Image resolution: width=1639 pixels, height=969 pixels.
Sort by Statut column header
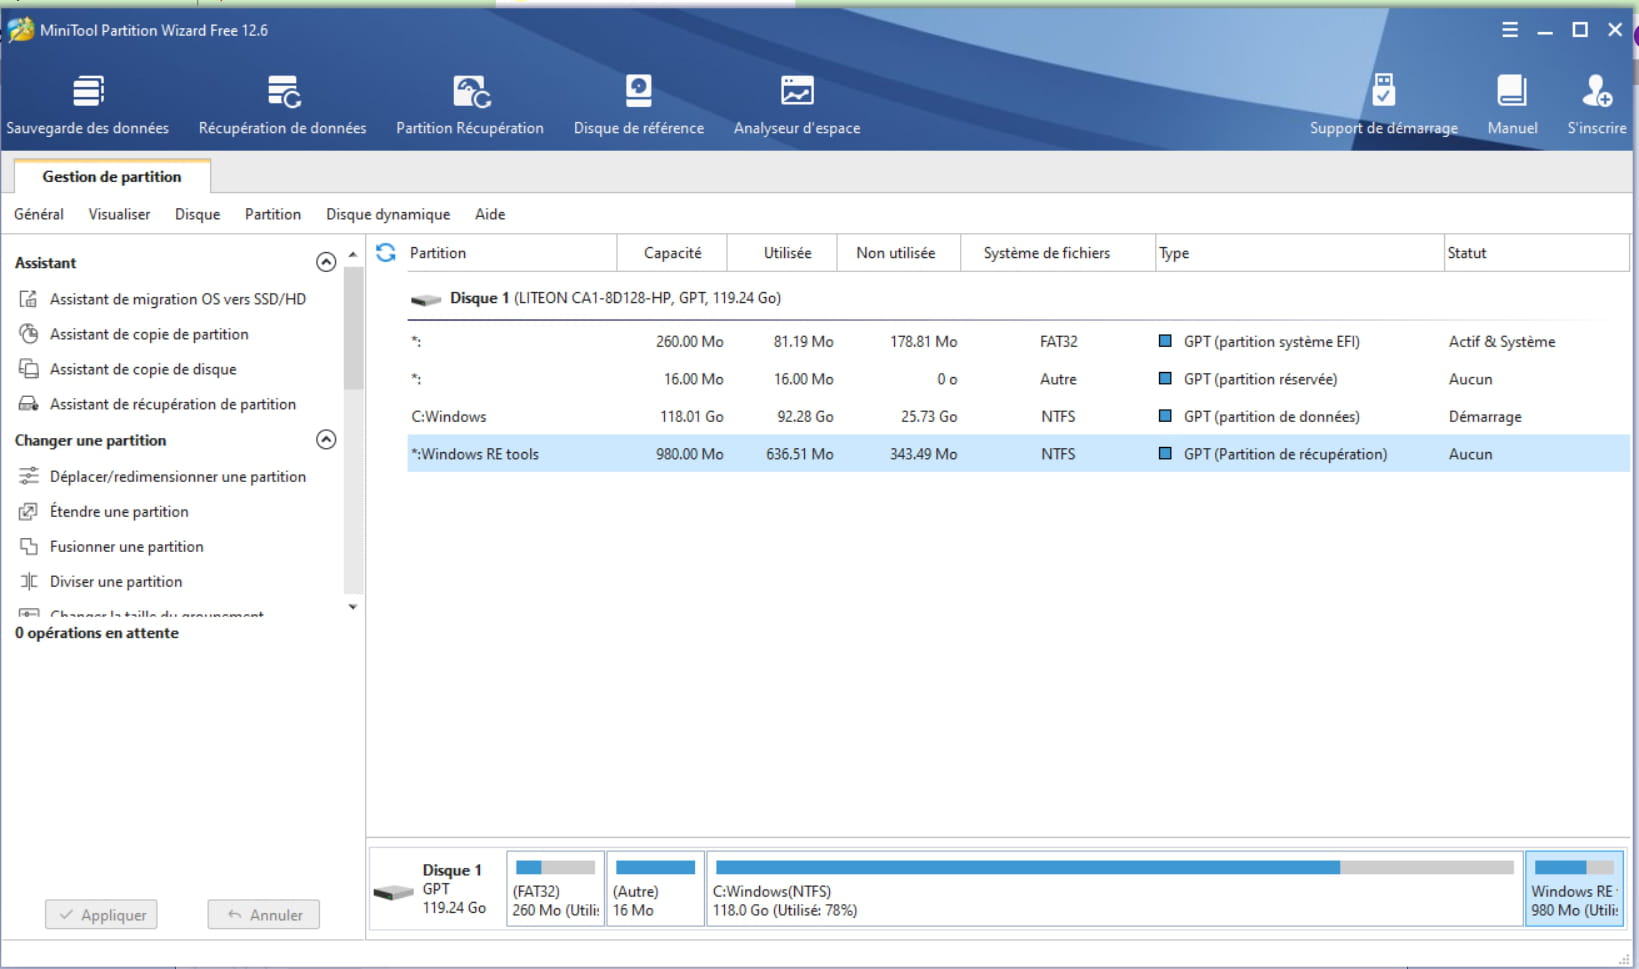(x=1536, y=253)
